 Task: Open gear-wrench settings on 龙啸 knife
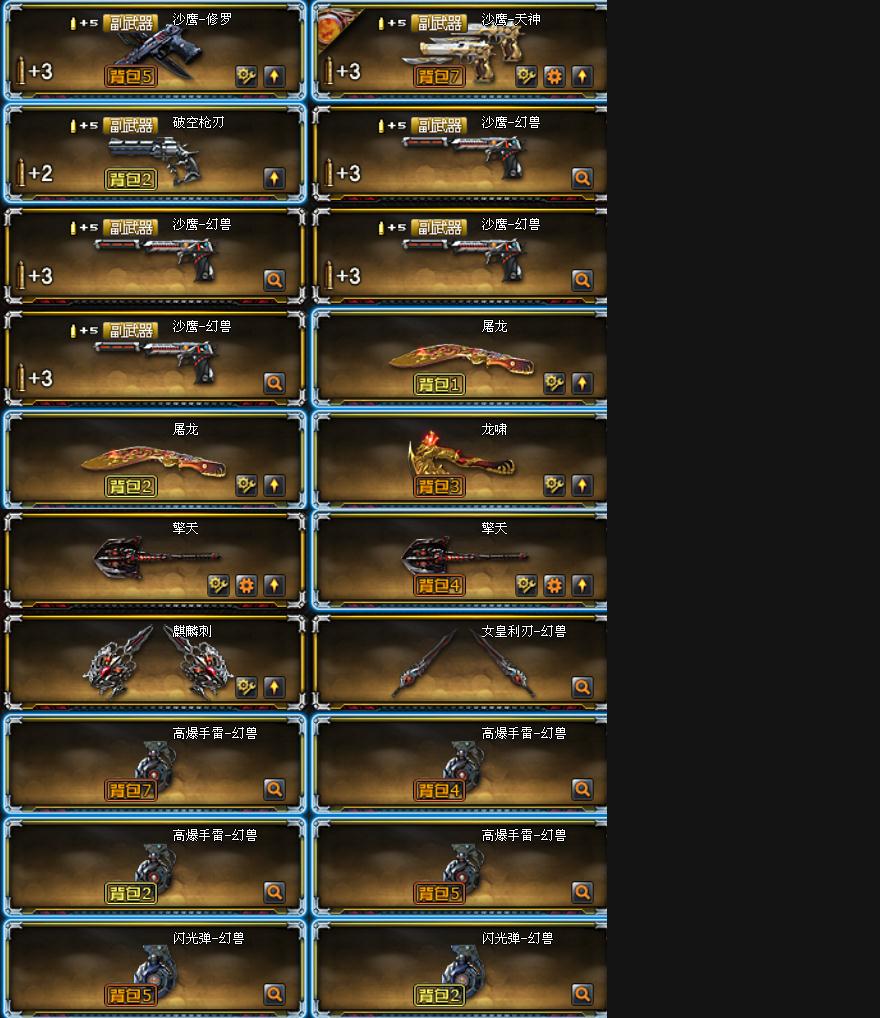[x=554, y=485]
